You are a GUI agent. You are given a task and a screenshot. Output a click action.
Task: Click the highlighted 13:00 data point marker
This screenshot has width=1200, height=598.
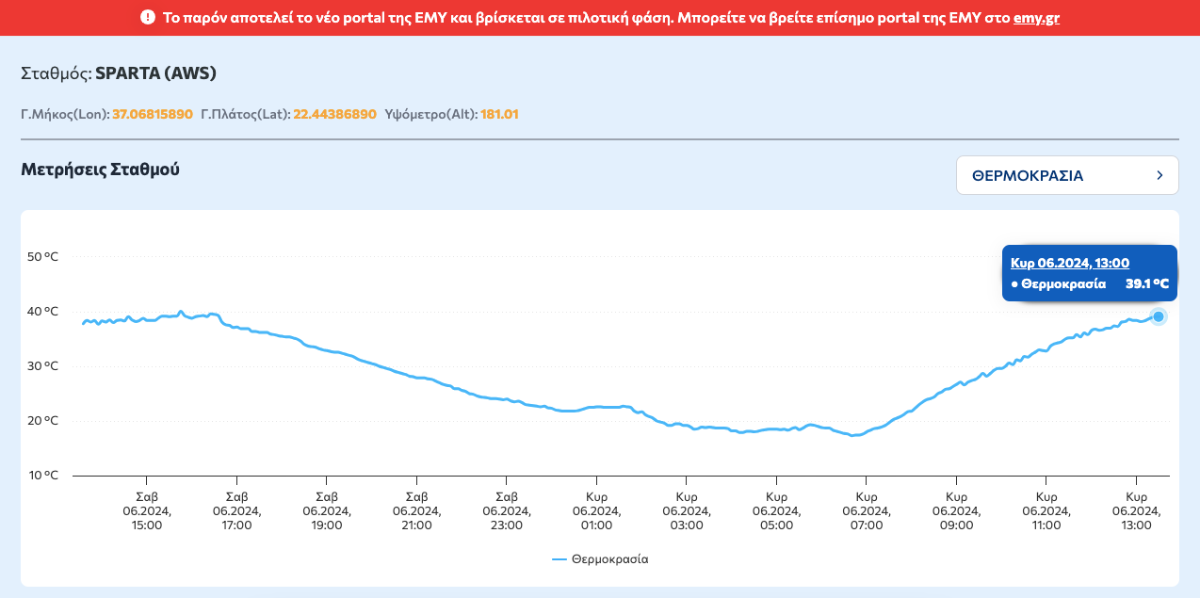(x=1158, y=316)
